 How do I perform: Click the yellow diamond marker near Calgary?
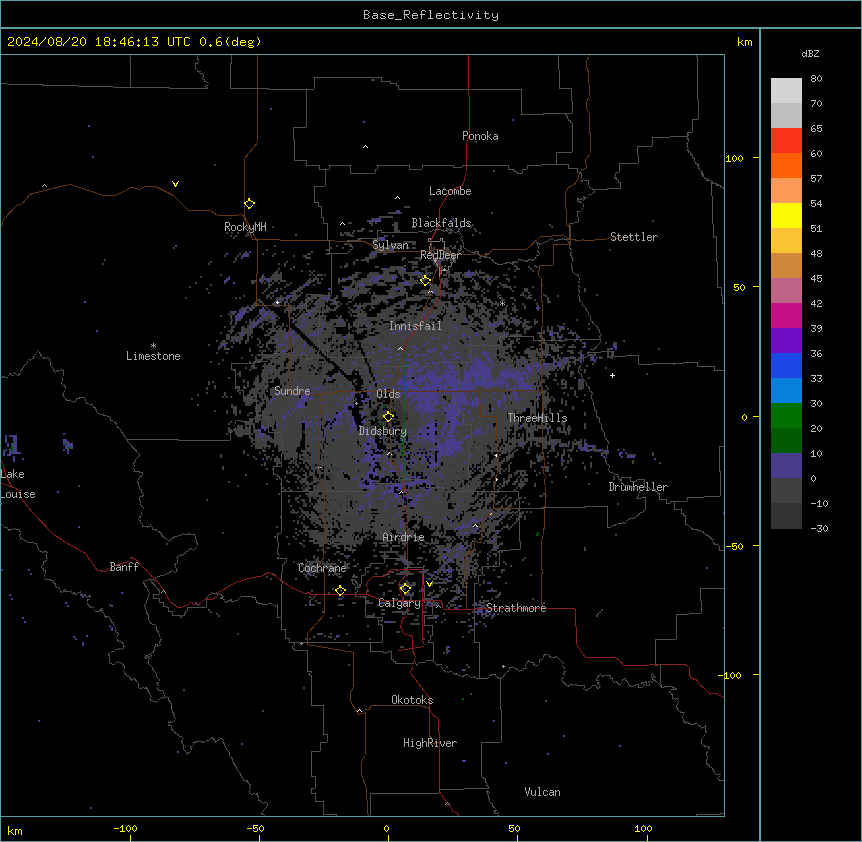(x=405, y=589)
